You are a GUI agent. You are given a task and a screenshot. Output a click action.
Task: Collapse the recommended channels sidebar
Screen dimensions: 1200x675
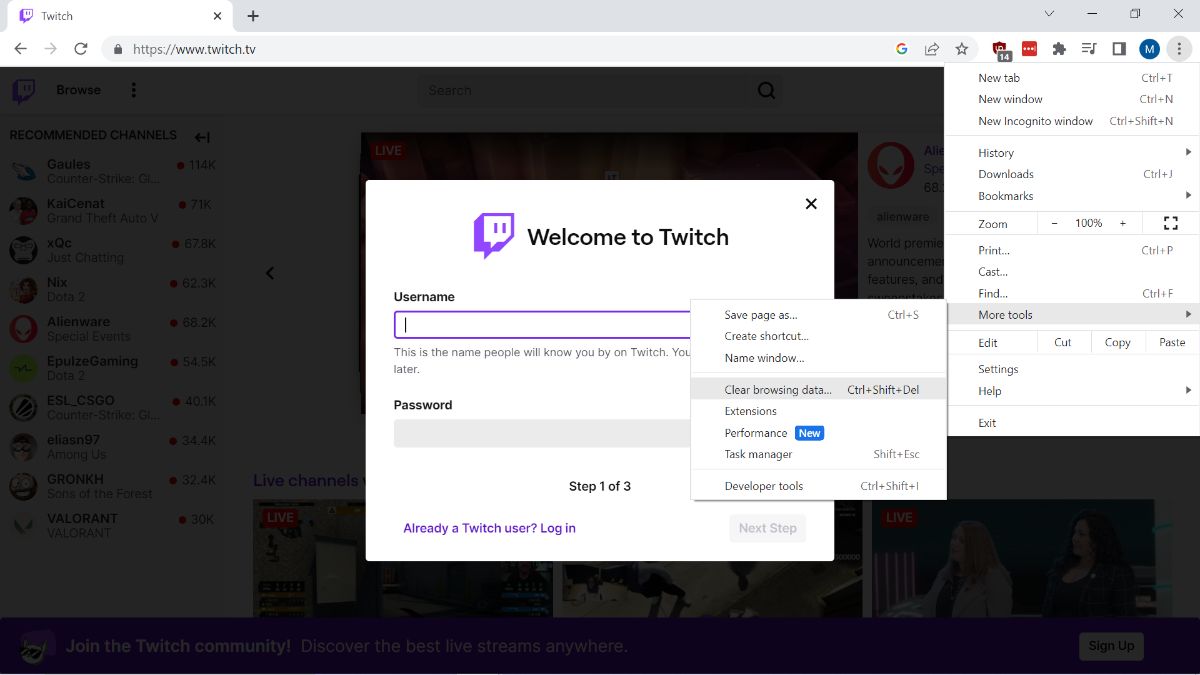[202, 137]
